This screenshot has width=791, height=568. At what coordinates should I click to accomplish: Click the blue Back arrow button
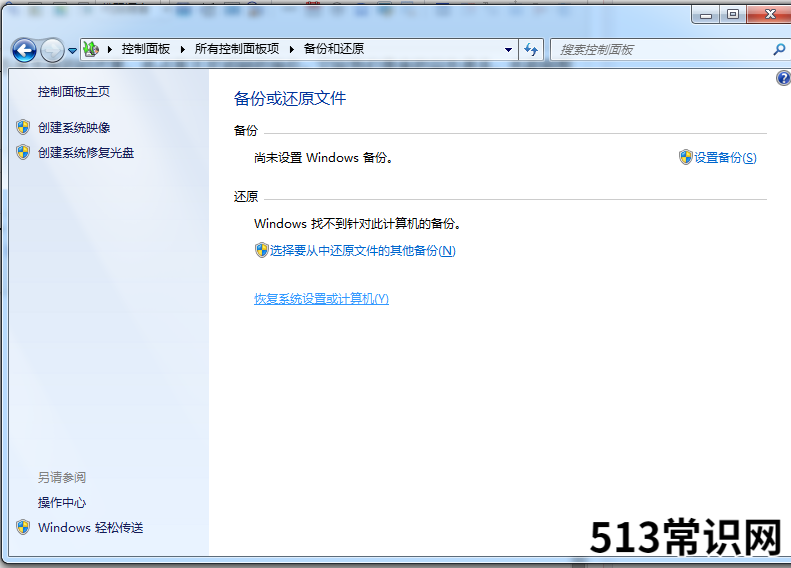point(24,50)
